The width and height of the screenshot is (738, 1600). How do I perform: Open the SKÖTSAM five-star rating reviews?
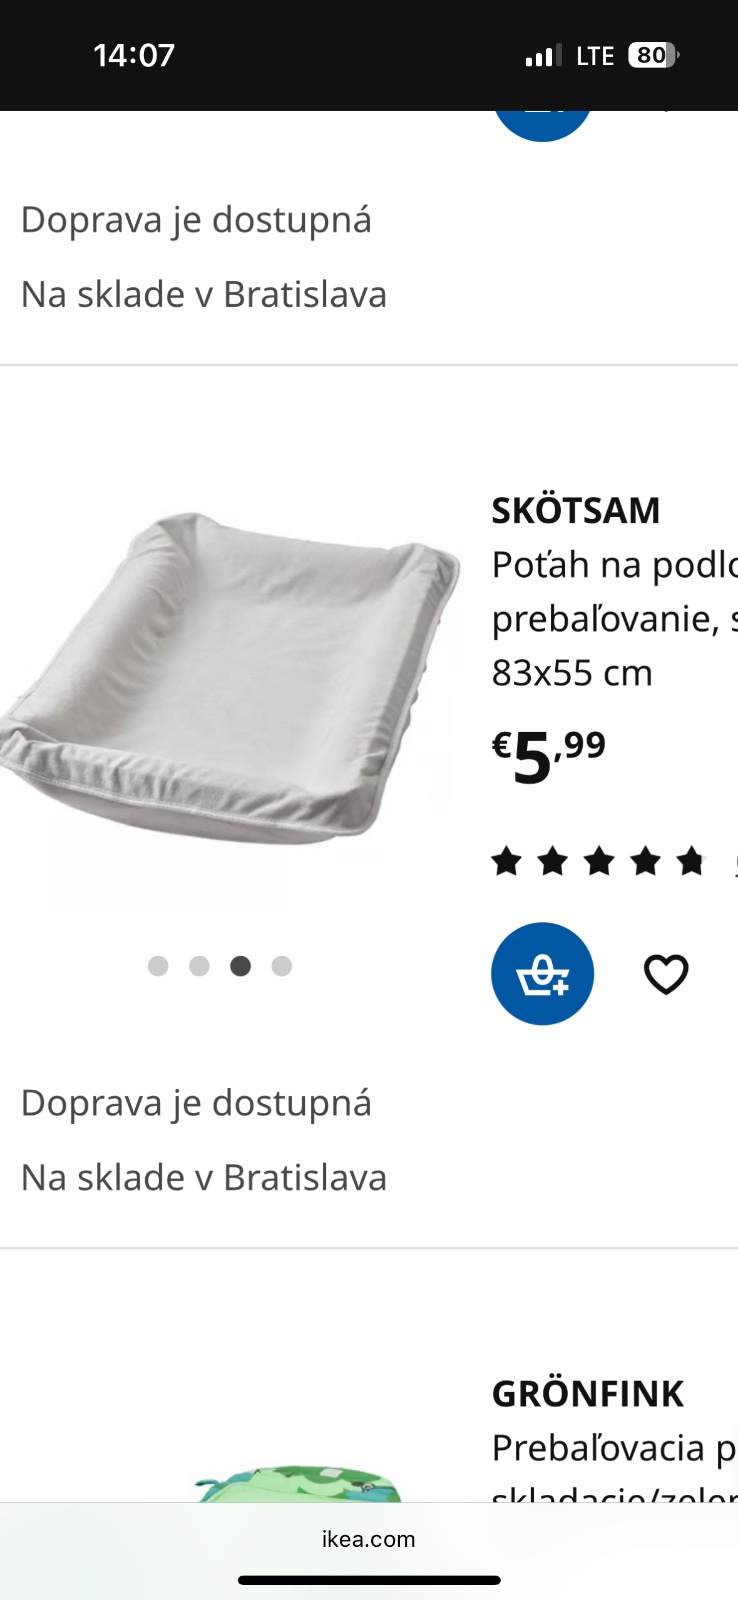[x=599, y=860]
